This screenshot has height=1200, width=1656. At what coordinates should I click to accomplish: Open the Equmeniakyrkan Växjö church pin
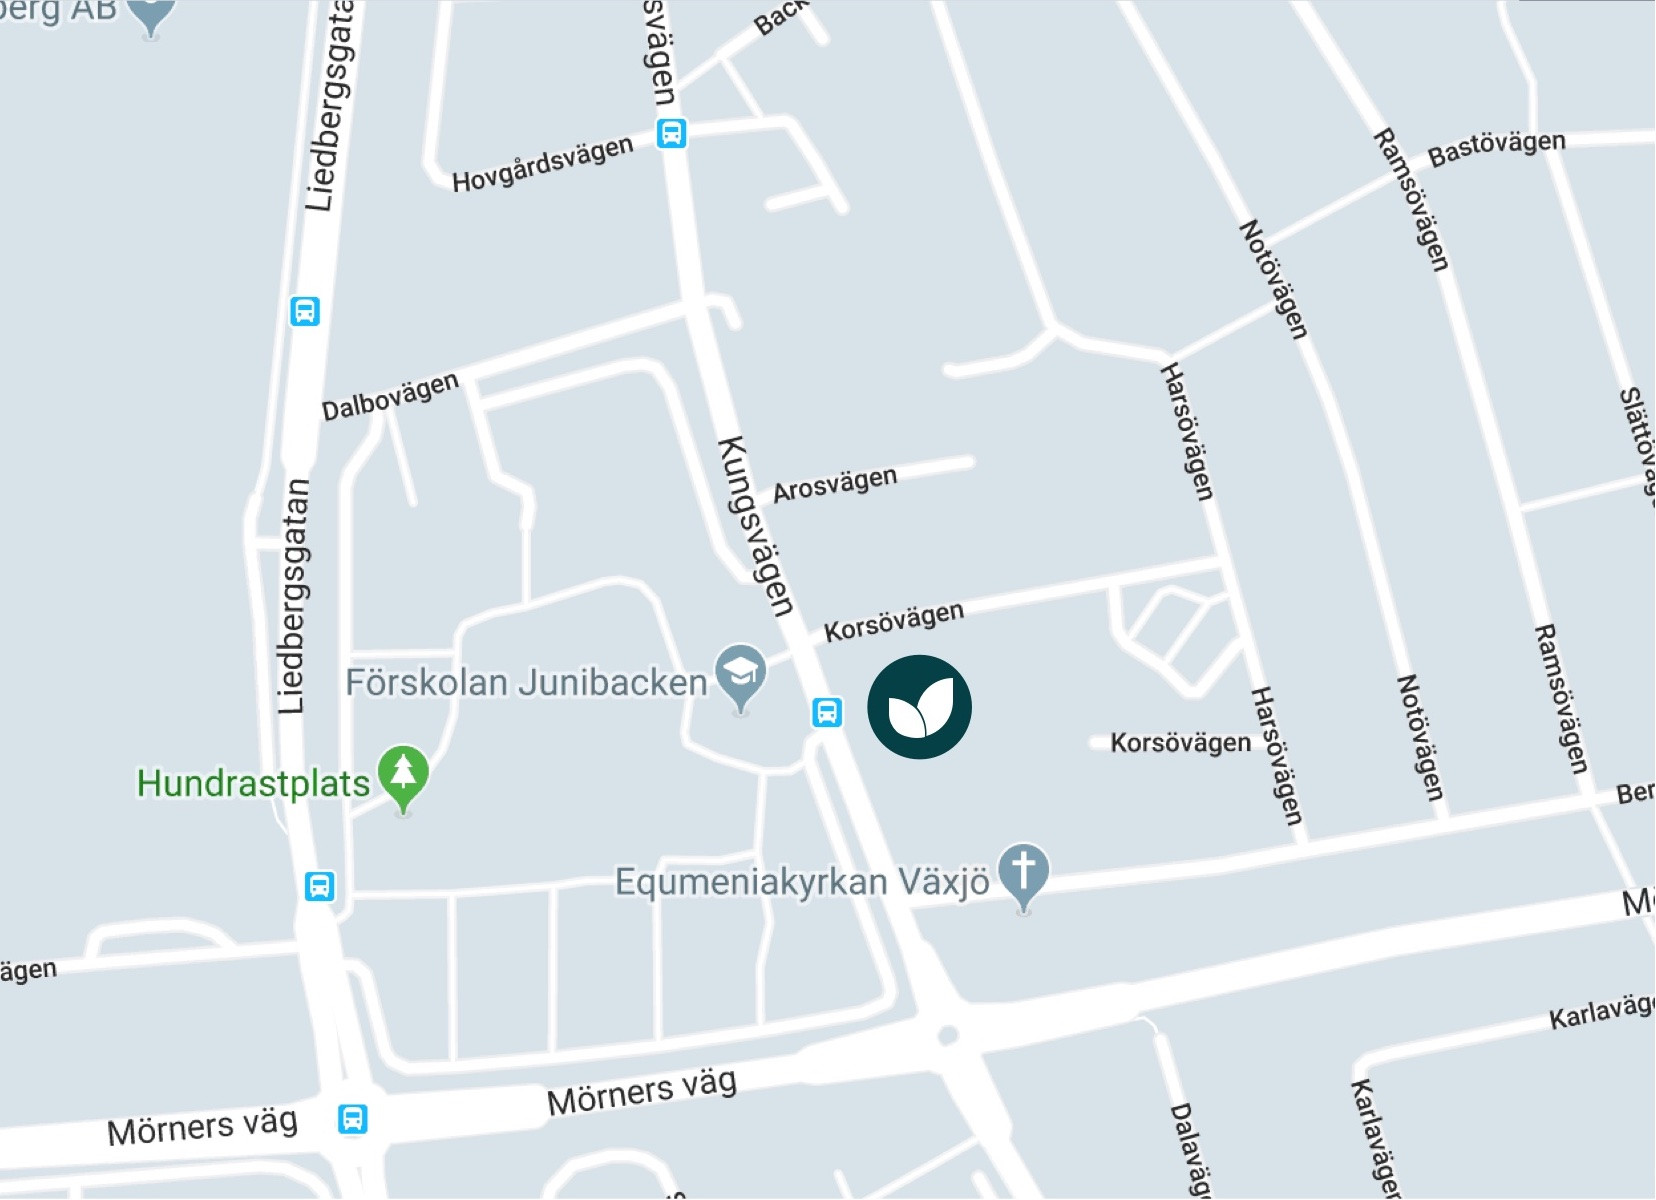pyautogui.click(x=1023, y=878)
